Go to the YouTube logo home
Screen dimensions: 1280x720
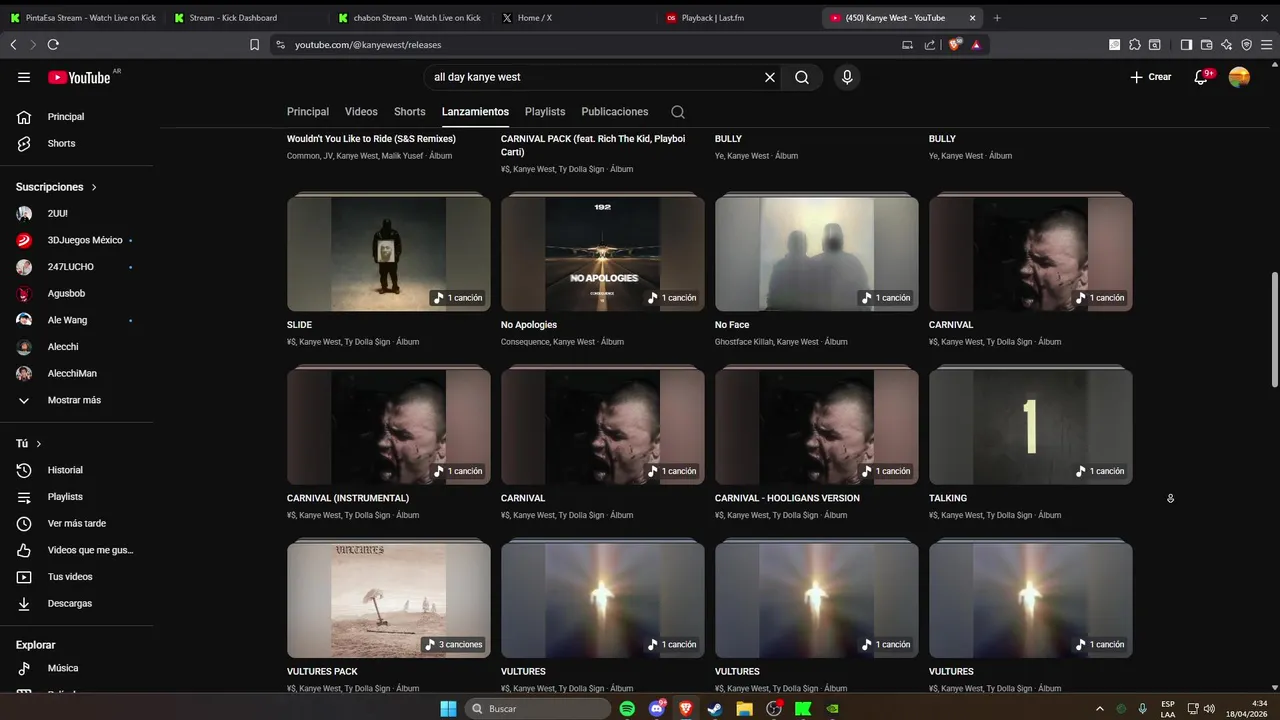click(x=79, y=77)
